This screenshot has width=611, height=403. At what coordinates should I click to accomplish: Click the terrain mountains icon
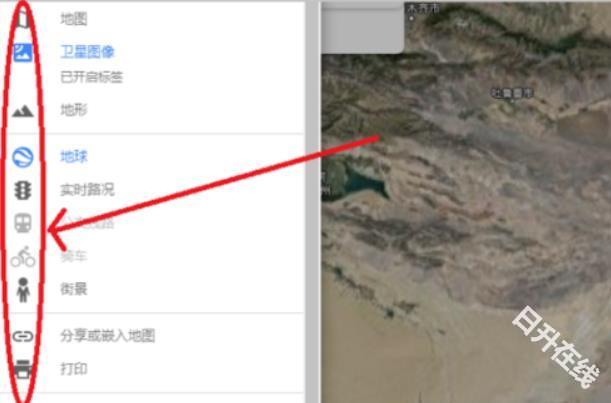[23, 111]
